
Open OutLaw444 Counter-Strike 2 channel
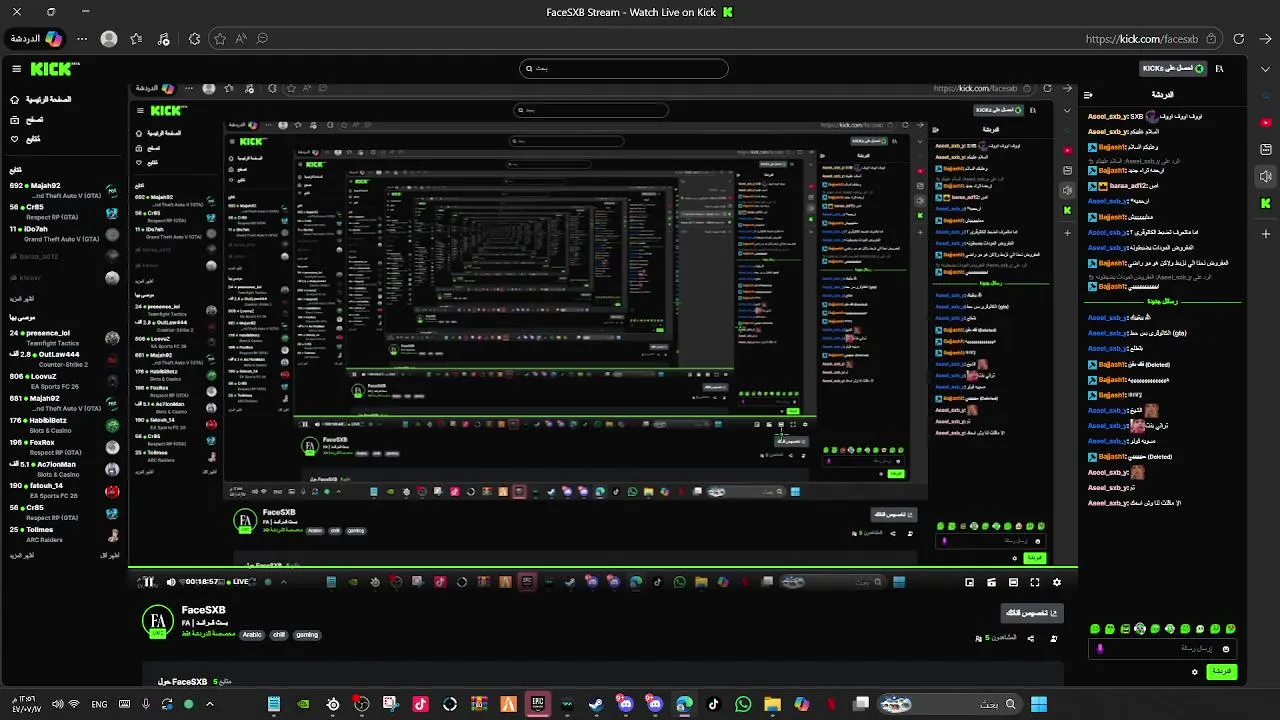[x=64, y=359]
